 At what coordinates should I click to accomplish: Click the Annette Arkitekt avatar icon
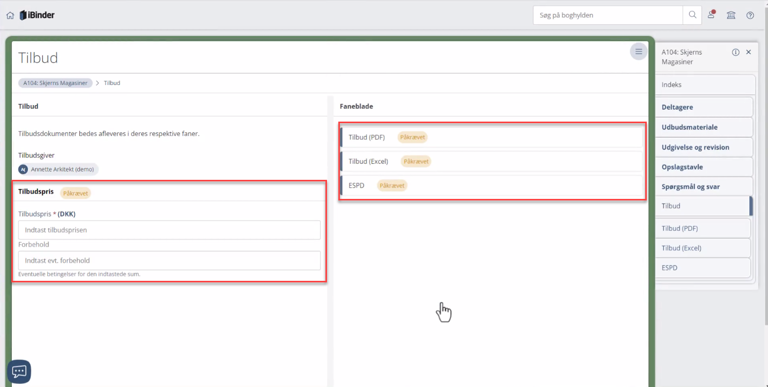click(23, 169)
